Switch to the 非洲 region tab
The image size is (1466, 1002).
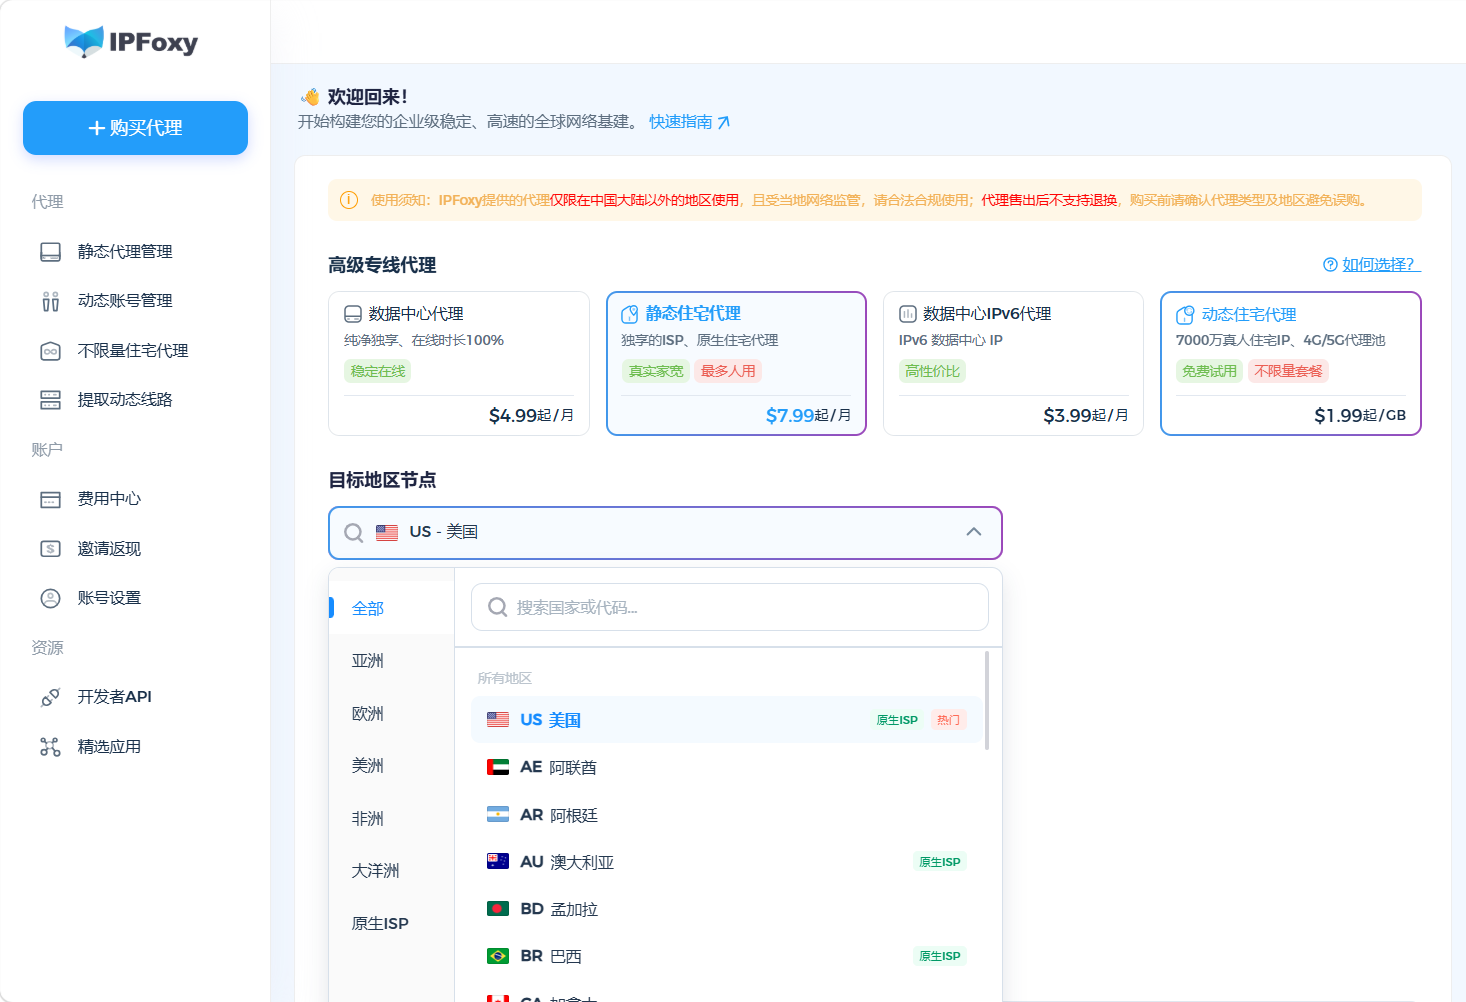tap(392, 819)
